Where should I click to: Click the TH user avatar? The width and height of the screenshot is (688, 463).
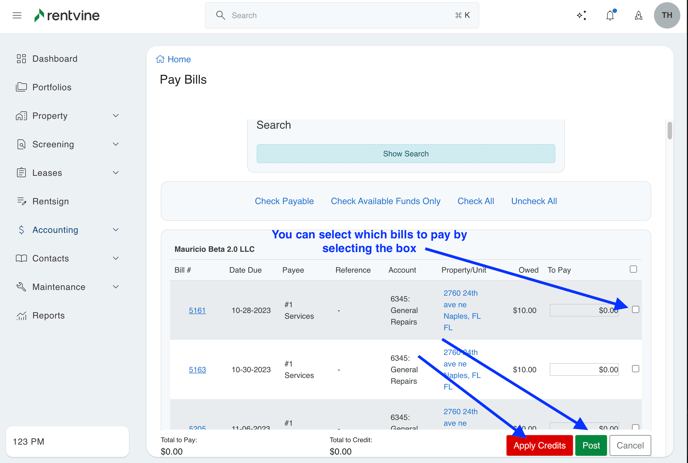(667, 16)
